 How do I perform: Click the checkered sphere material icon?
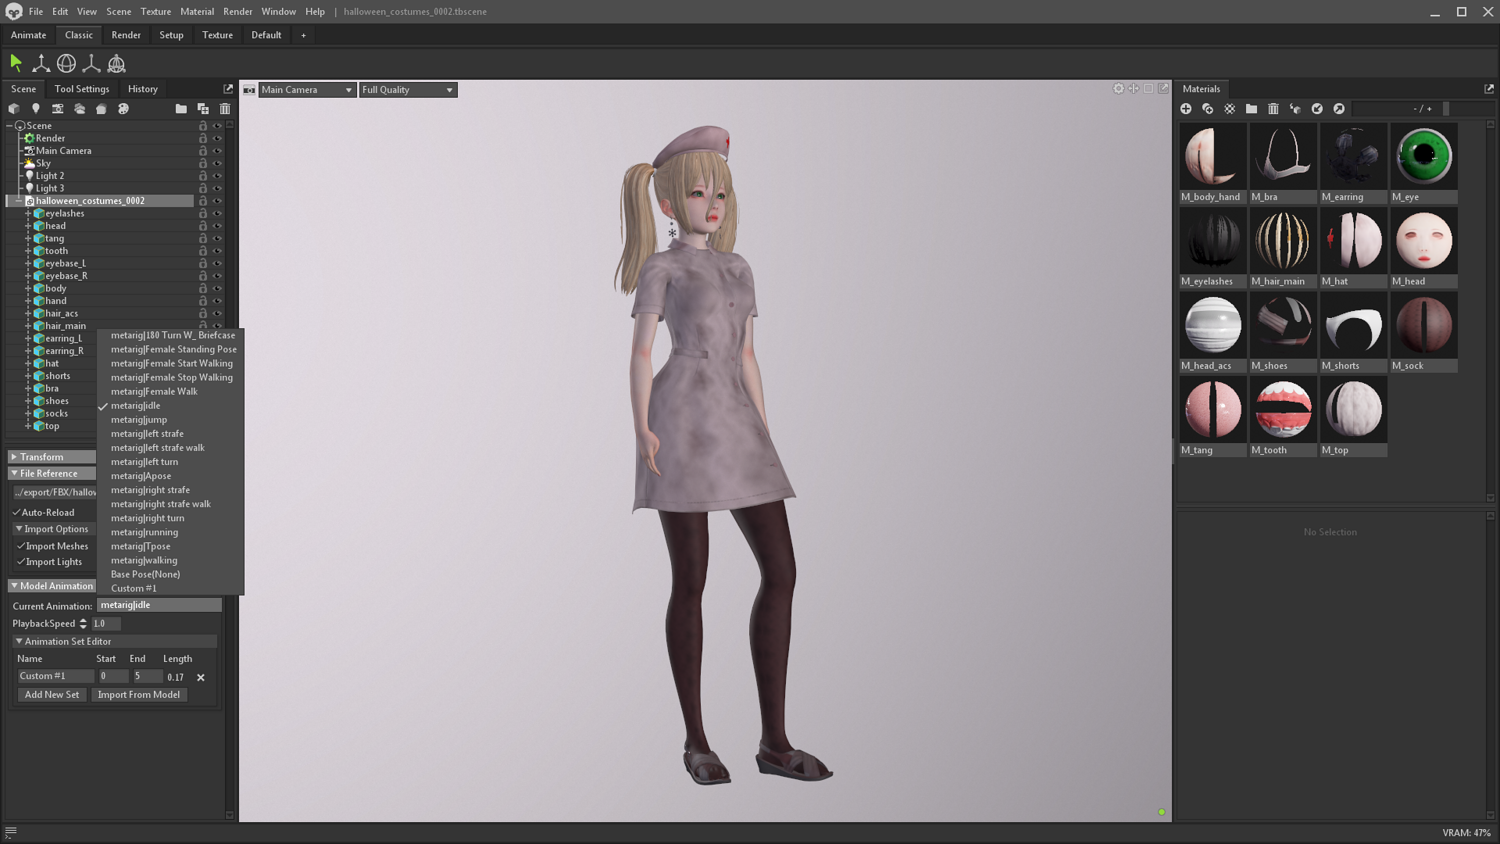click(x=1230, y=109)
